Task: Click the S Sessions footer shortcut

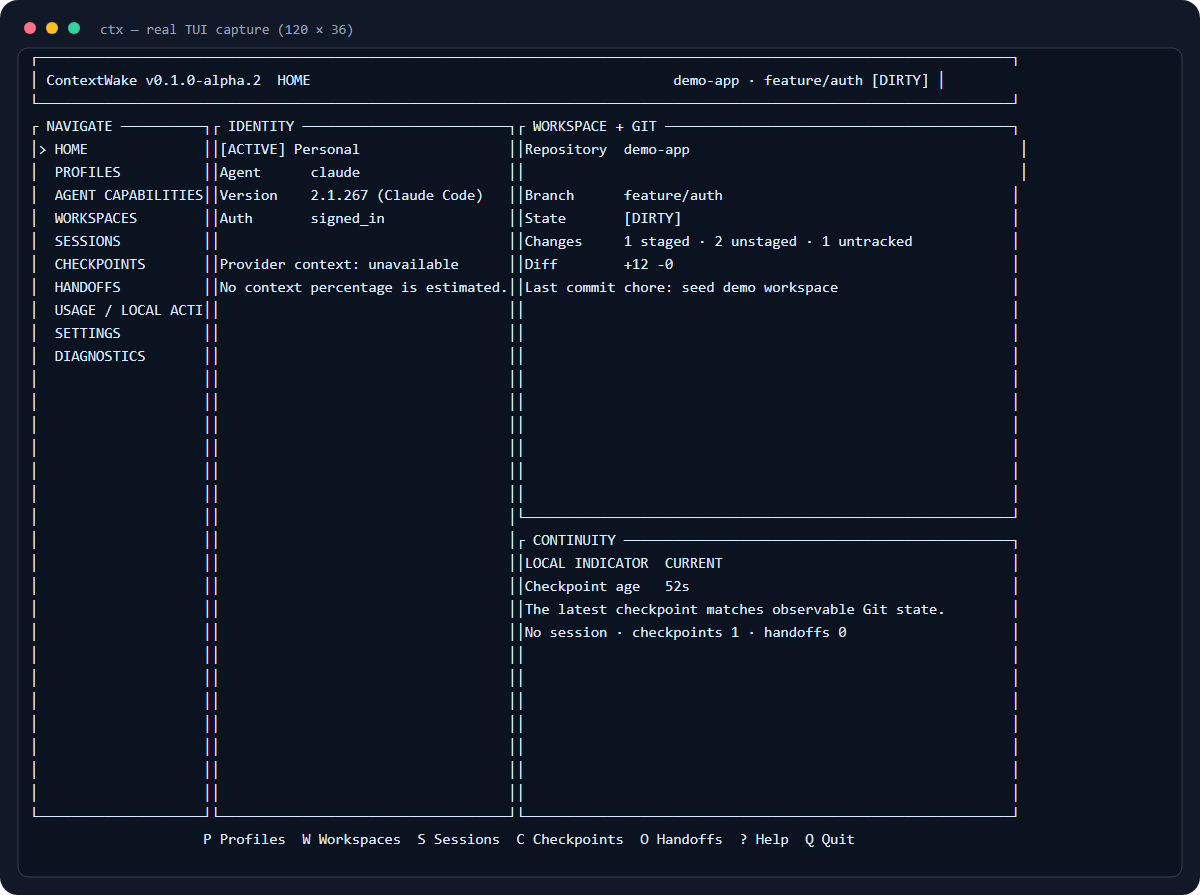Action: click(458, 839)
